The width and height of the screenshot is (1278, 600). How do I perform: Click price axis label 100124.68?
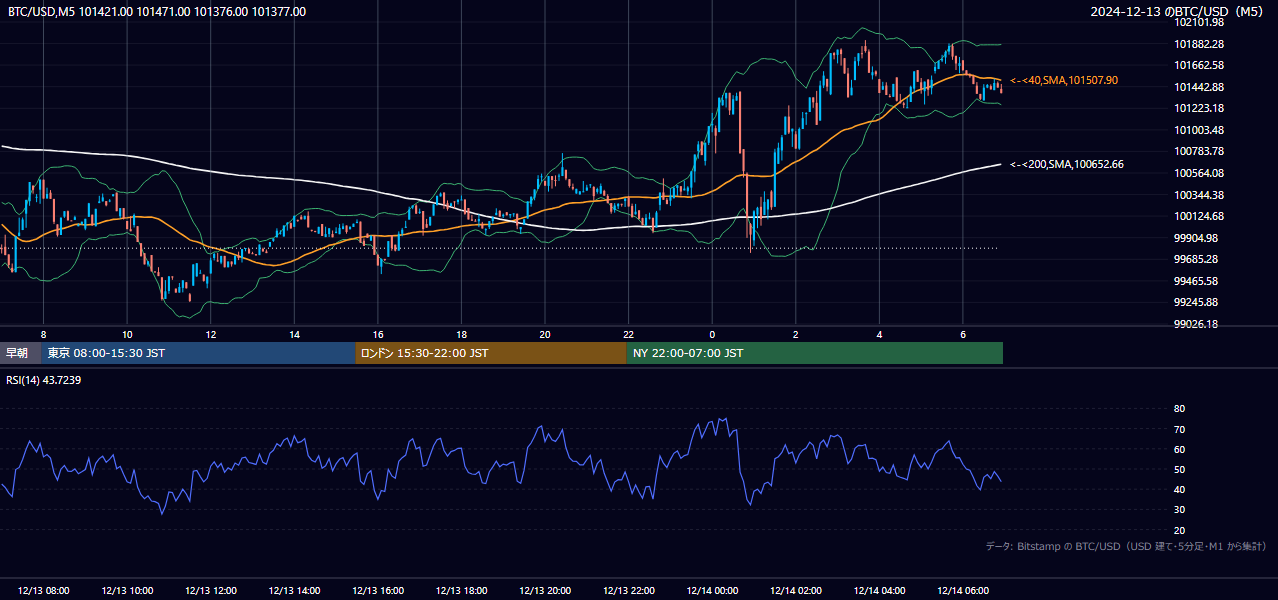click(1200, 216)
